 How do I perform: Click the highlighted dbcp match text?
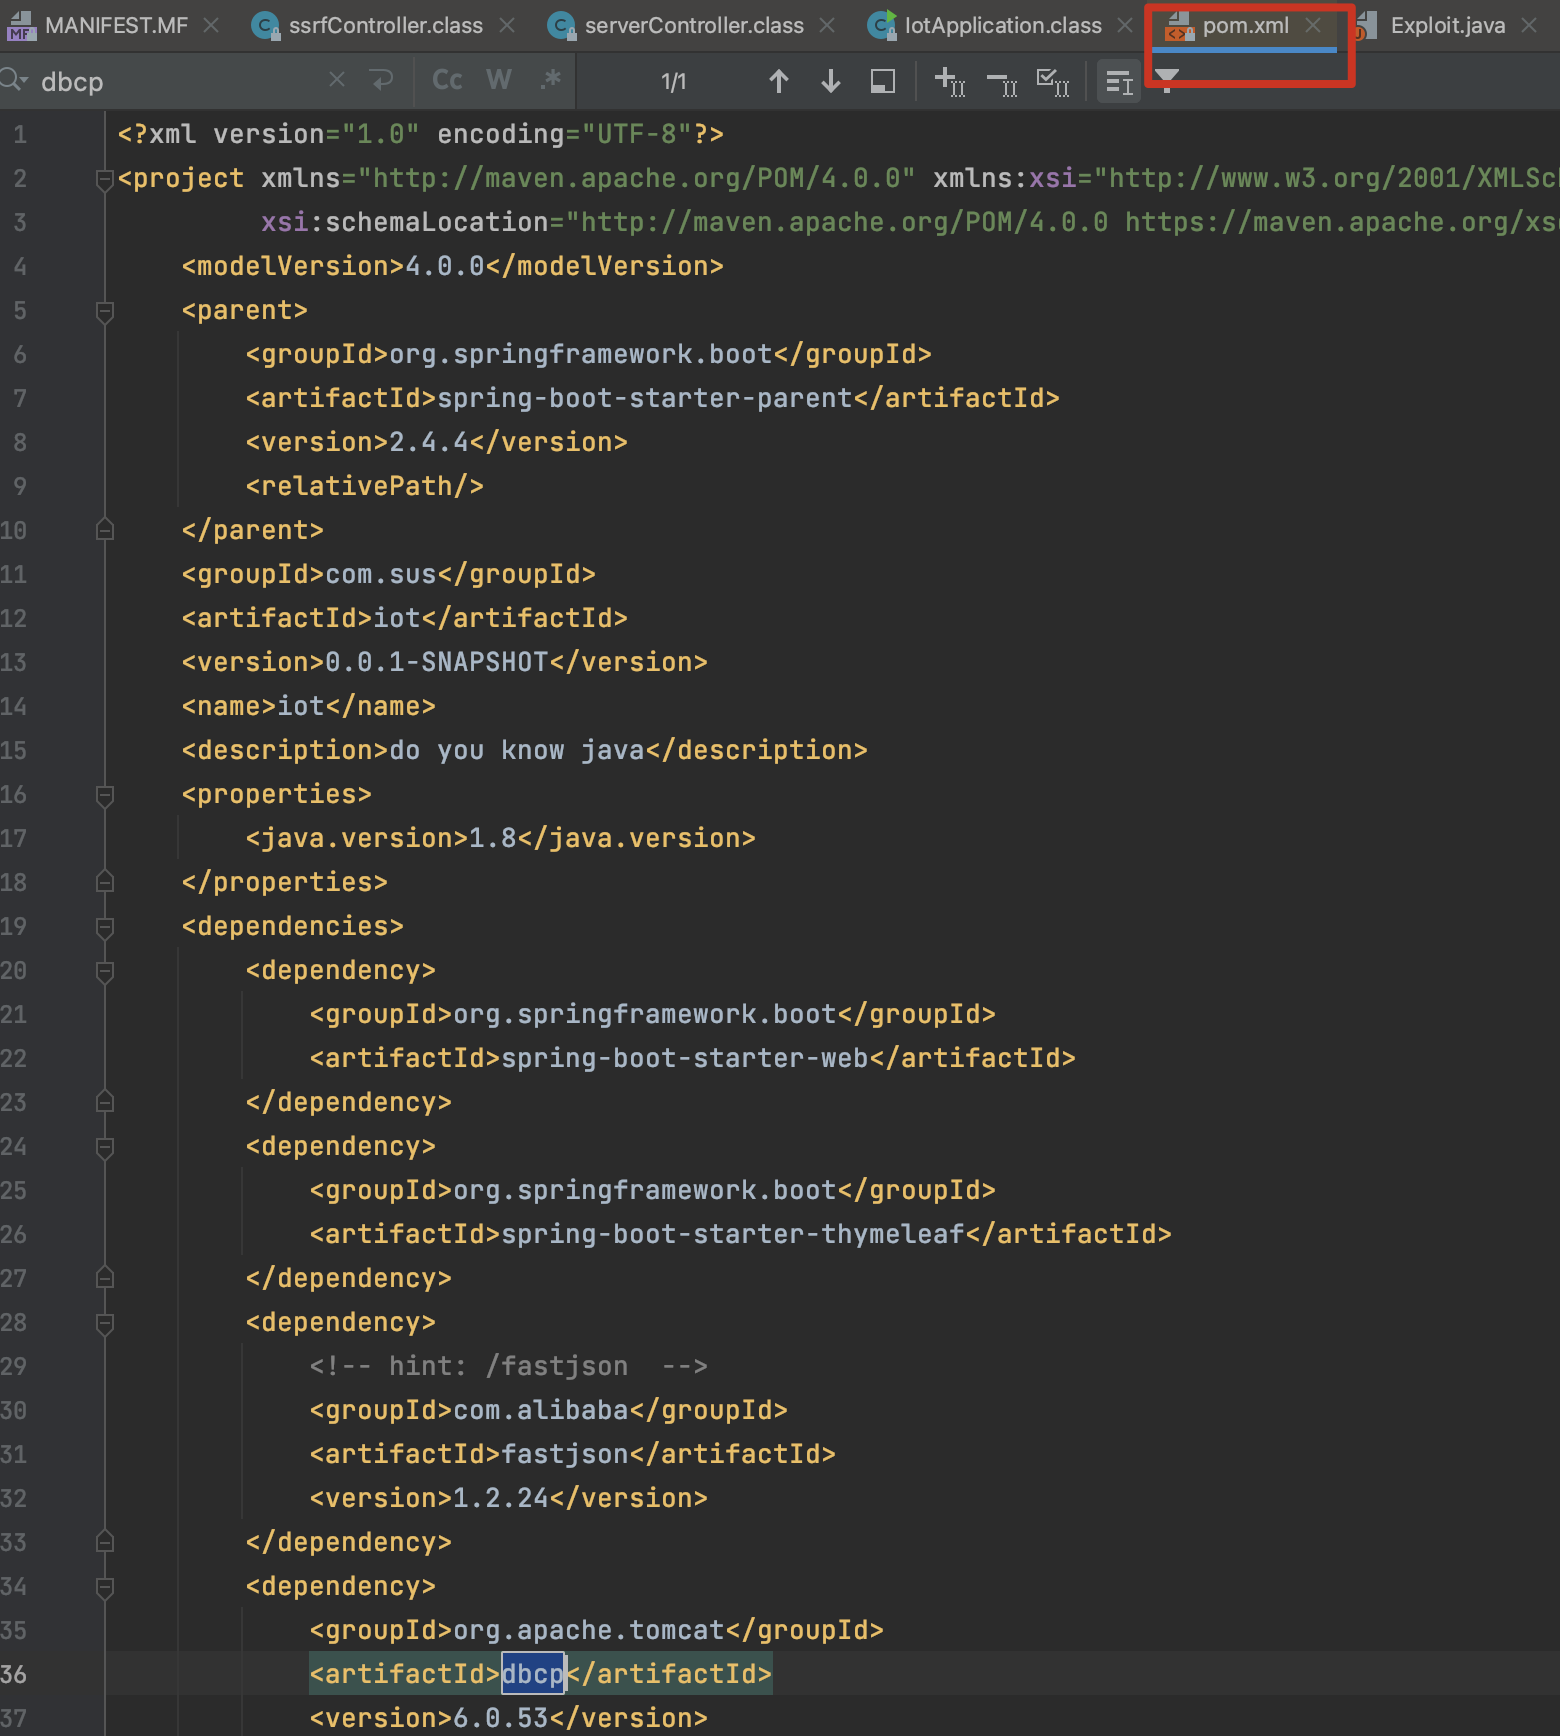tap(533, 1674)
